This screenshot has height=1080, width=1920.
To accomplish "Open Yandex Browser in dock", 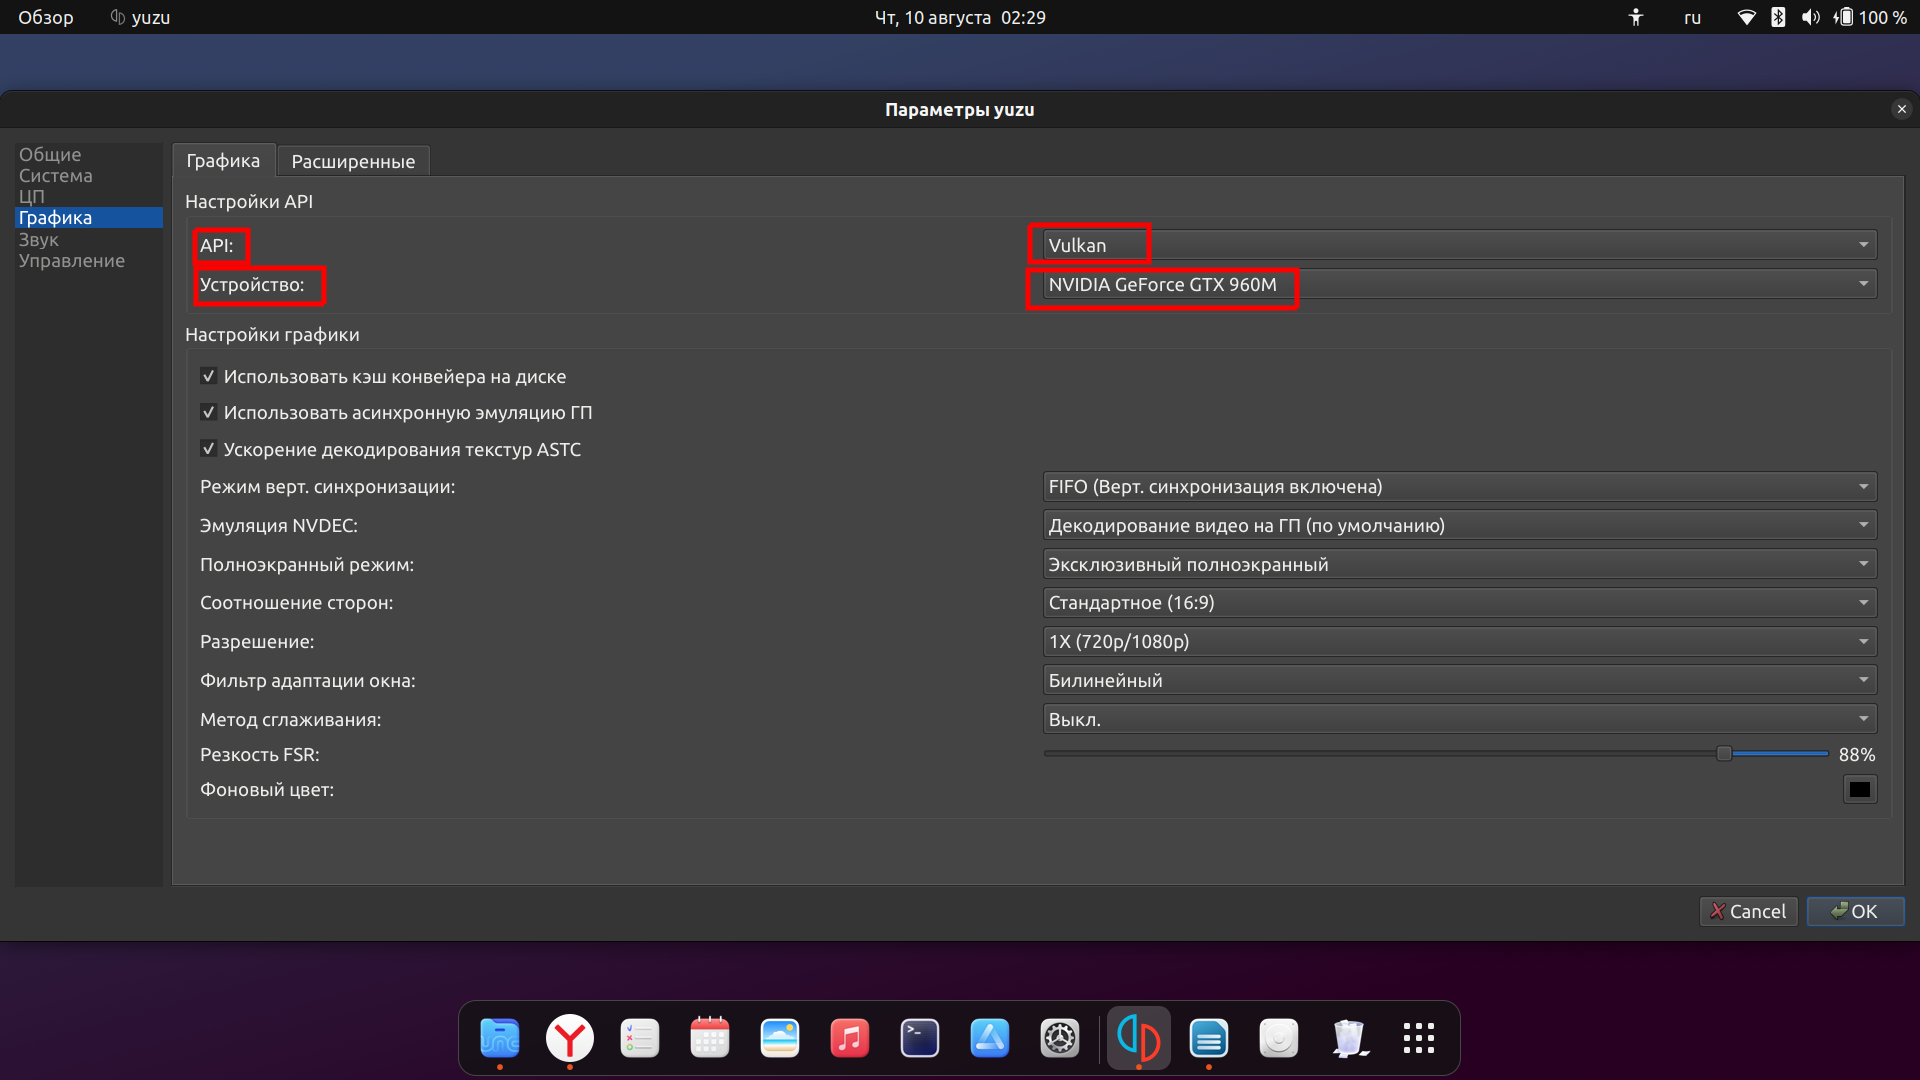I will coord(571,1039).
